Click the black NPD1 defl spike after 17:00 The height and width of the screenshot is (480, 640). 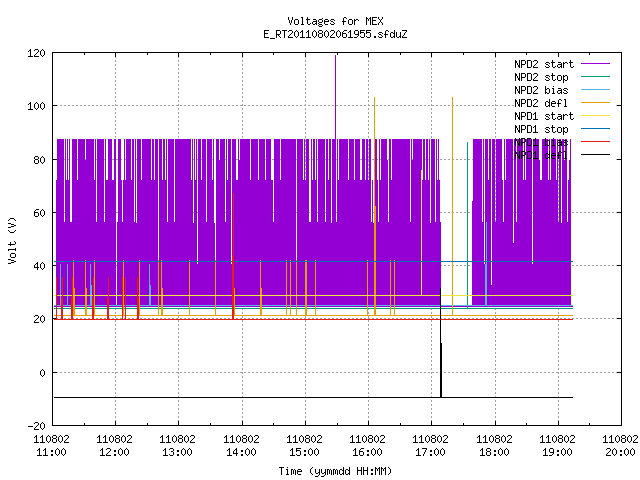(441, 342)
